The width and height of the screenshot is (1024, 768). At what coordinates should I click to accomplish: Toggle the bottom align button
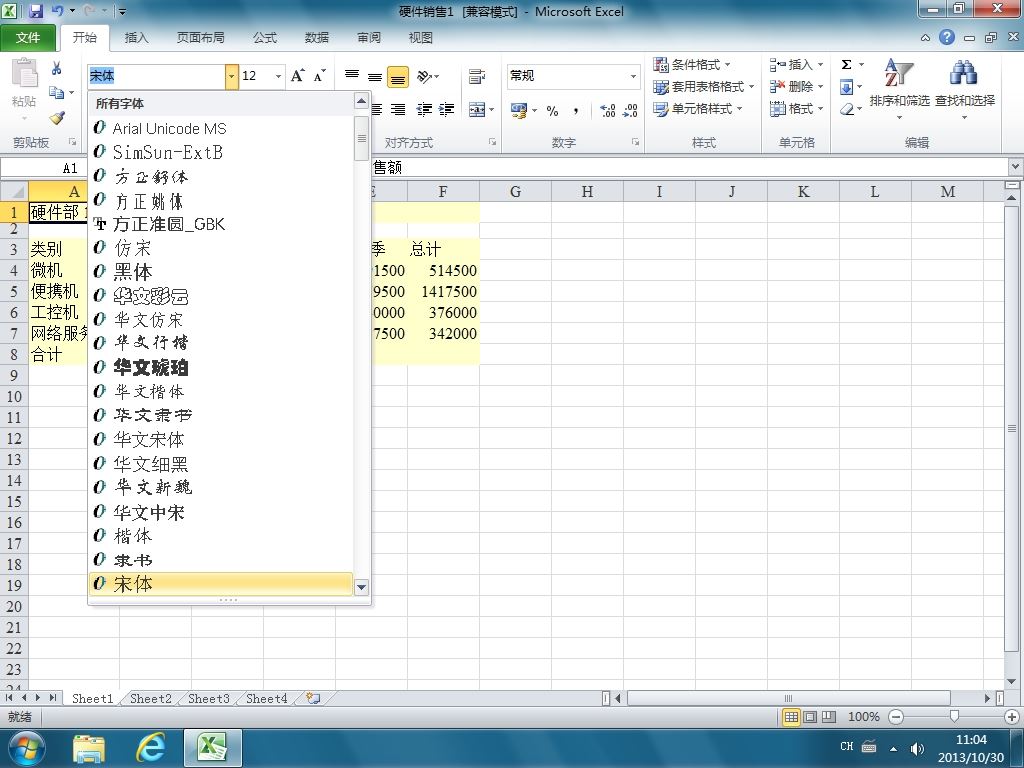coord(398,76)
